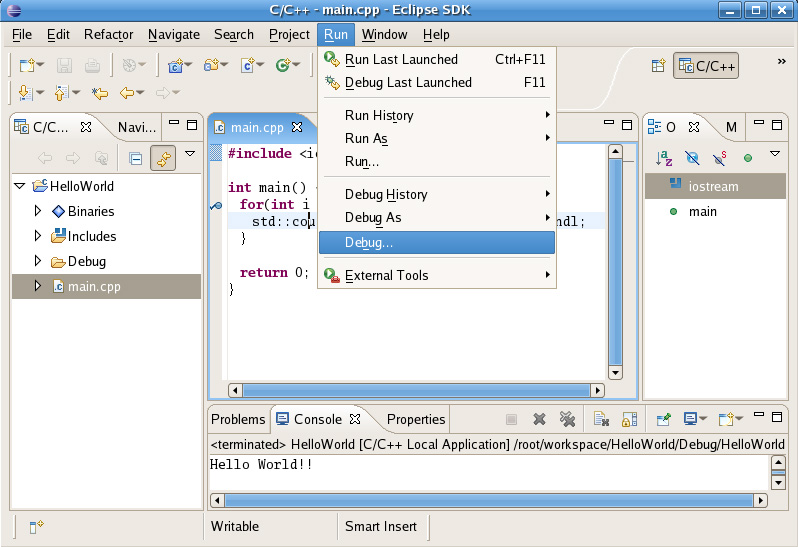This screenshot has height=547, width=798.
Task: Click the Hello World!! console output
Action: 261,464
